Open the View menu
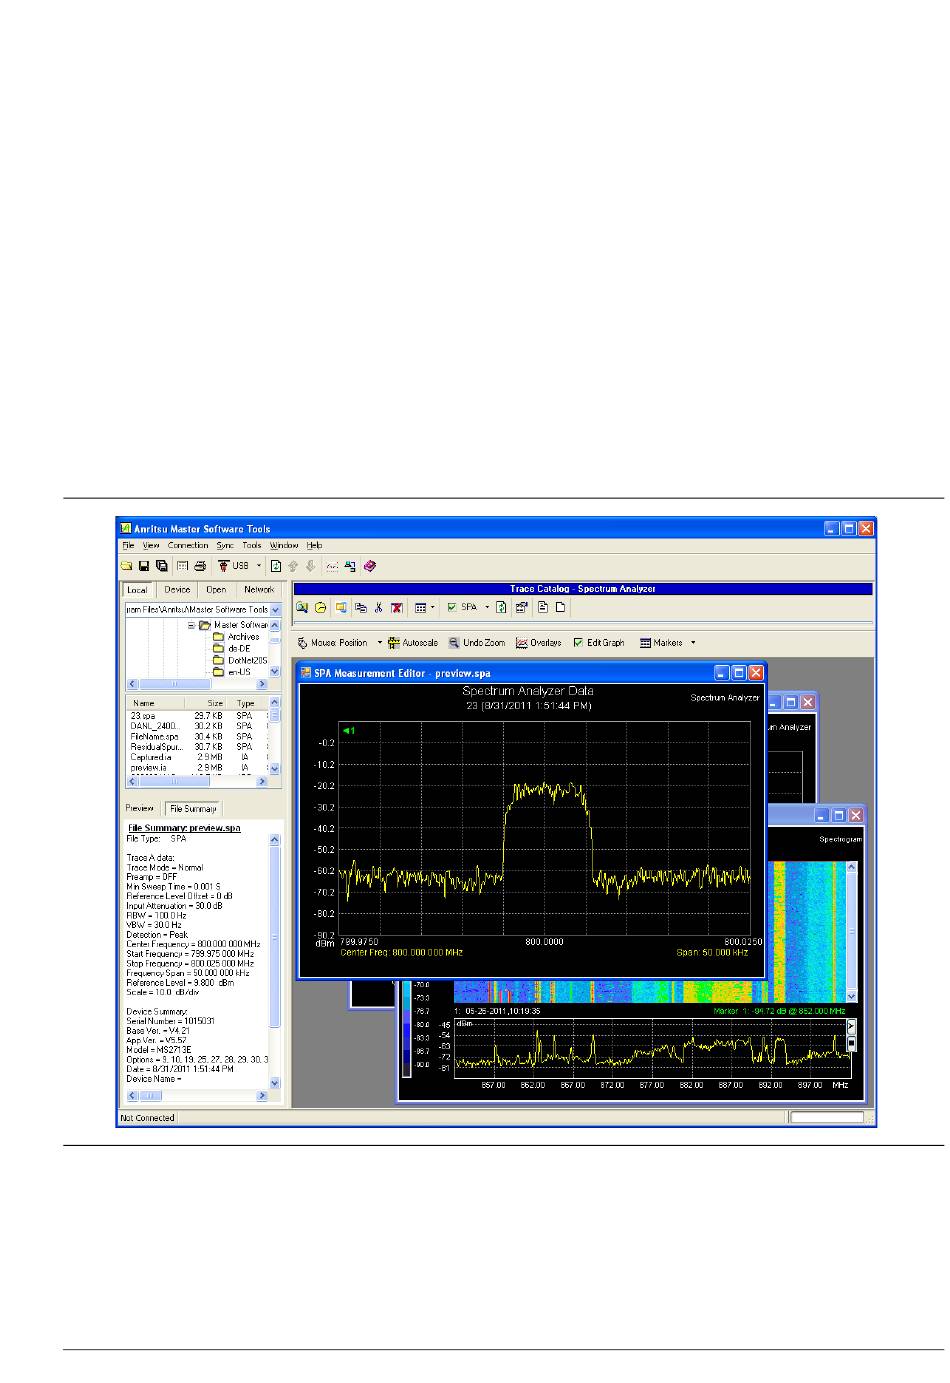The height and width of the screenshot is (1383, 950). [151, 546]
